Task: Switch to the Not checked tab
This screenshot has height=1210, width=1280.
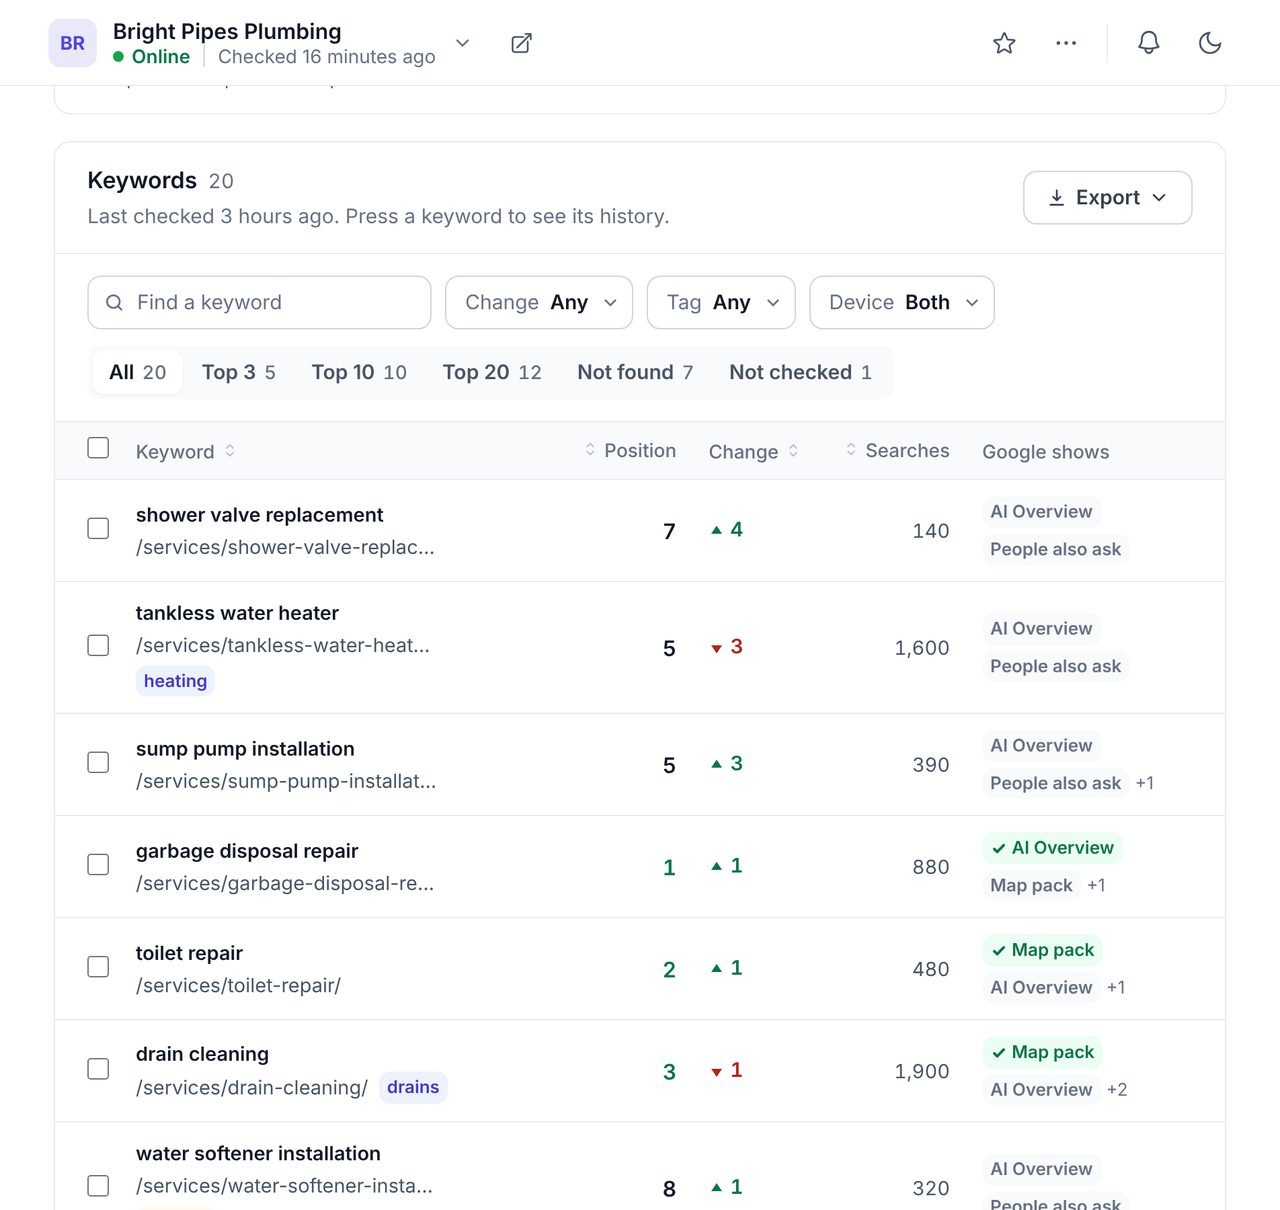Action: (x=800, y=372)
